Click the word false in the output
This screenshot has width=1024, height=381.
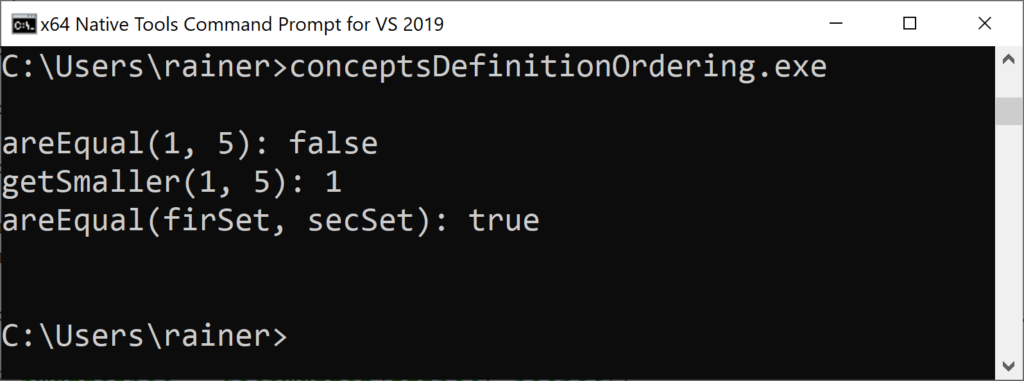point(333,144)
